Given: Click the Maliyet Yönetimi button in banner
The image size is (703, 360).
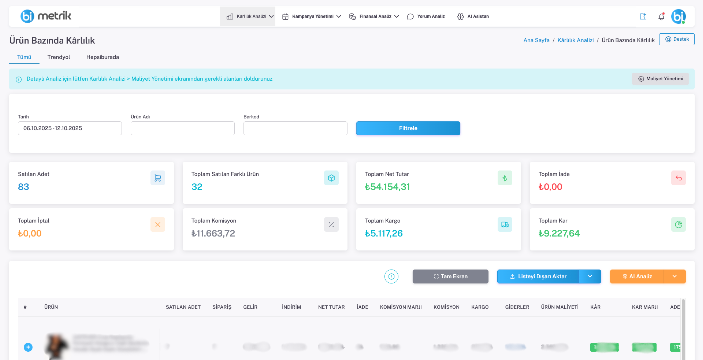Looking at the screenshot, I should pyautogui.click(x=660, y=79).
